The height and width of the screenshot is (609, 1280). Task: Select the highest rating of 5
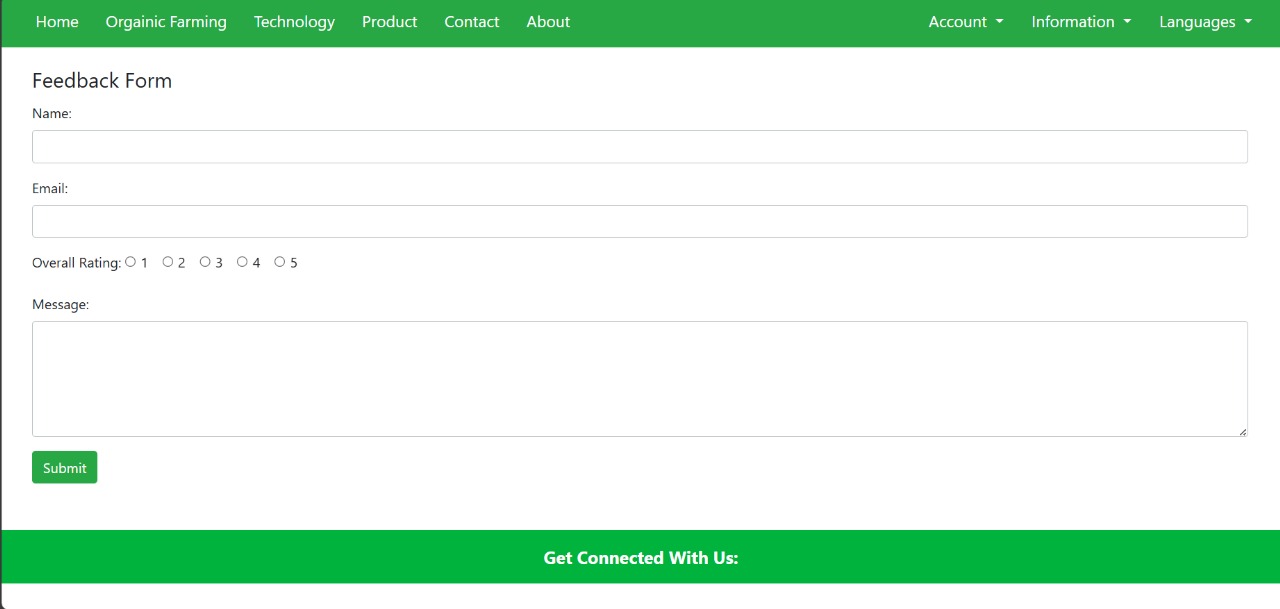(x=281, y=262)
